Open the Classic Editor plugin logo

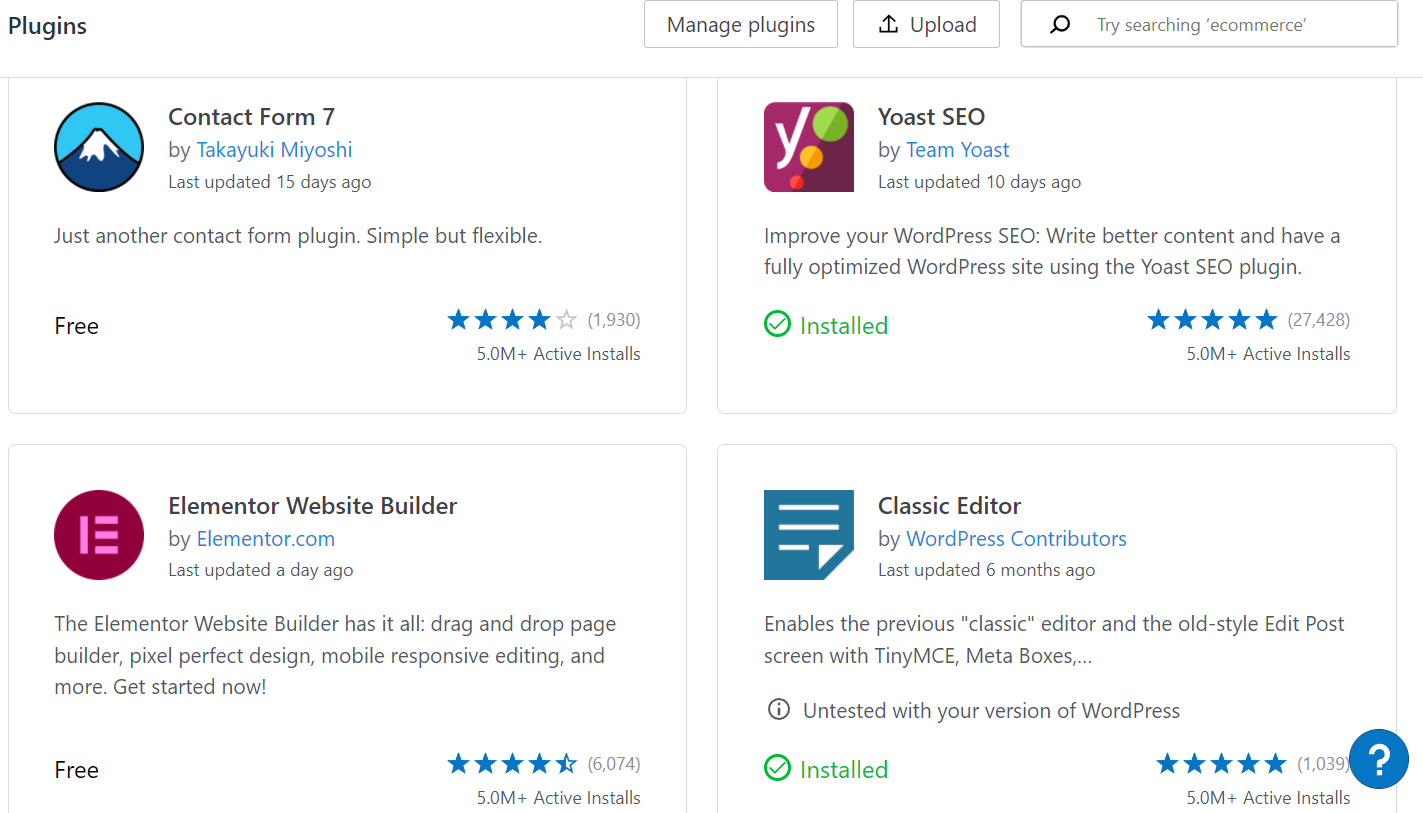pyautogui.click(x=809, y=535)
